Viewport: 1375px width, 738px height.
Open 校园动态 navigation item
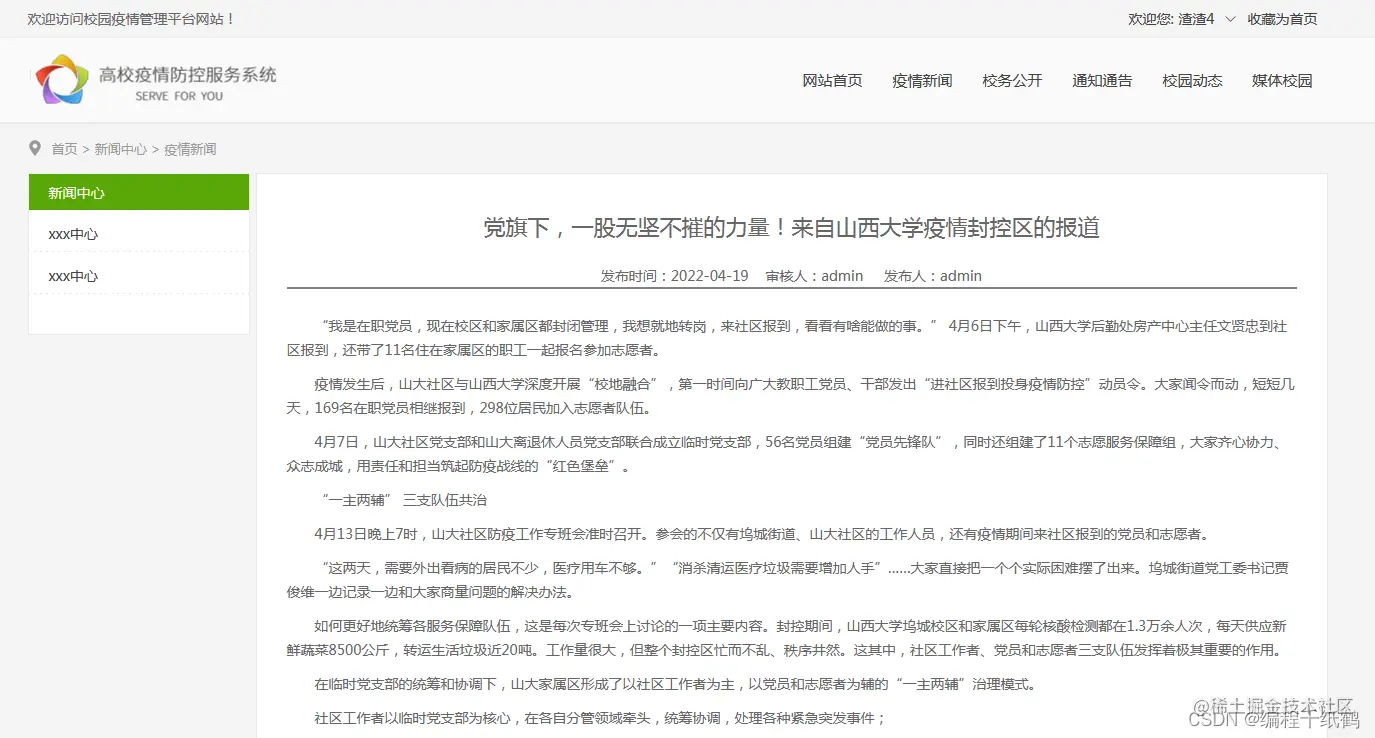click(x=1192, y=81)
